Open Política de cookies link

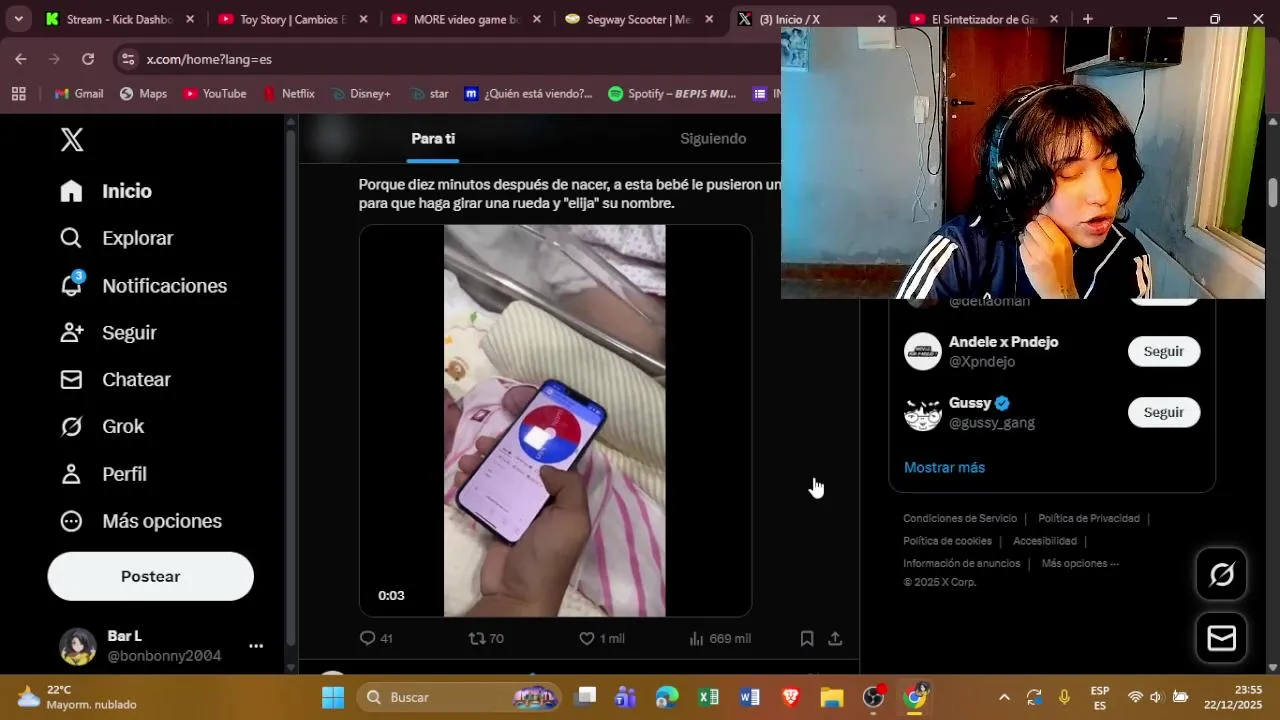click(x=947, y=541)
